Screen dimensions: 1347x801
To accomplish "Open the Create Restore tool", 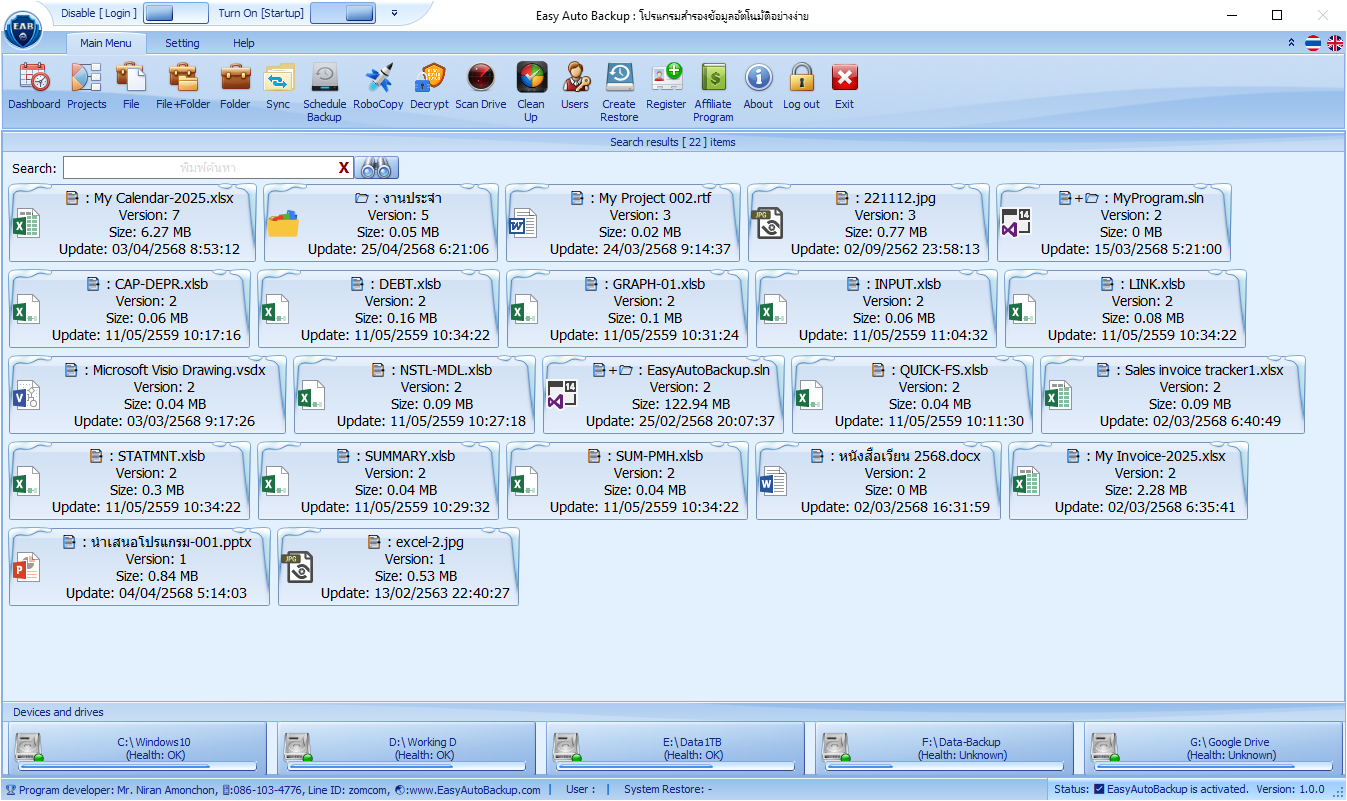I will (619, 78).
